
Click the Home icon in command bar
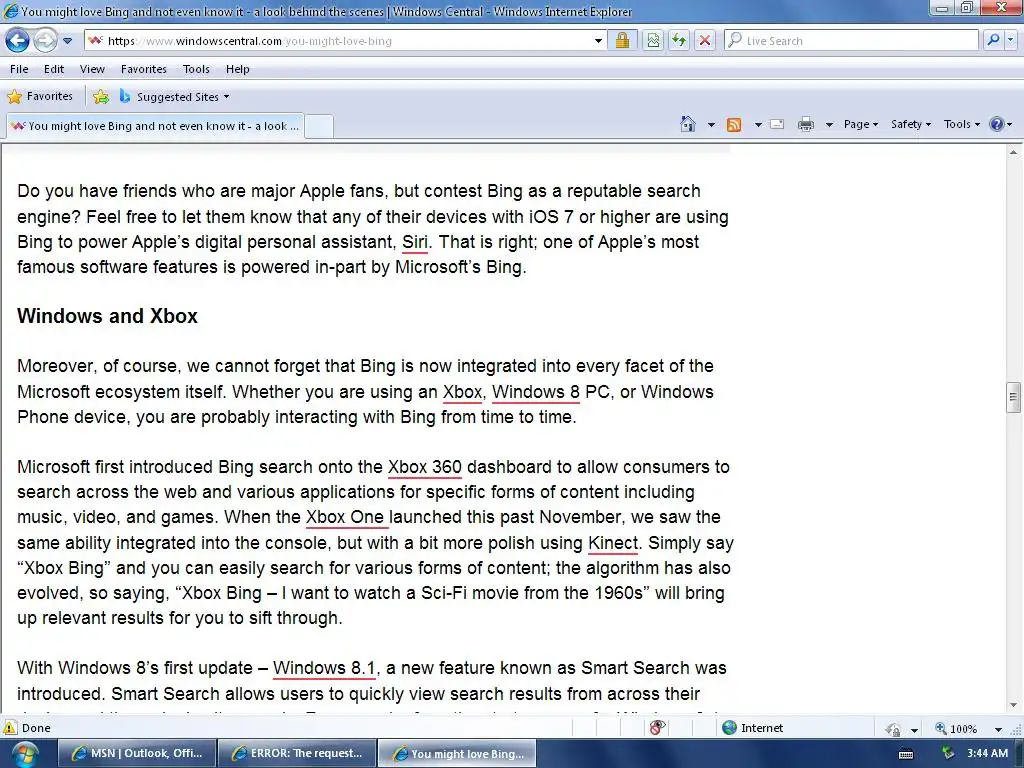click(688, 124)
